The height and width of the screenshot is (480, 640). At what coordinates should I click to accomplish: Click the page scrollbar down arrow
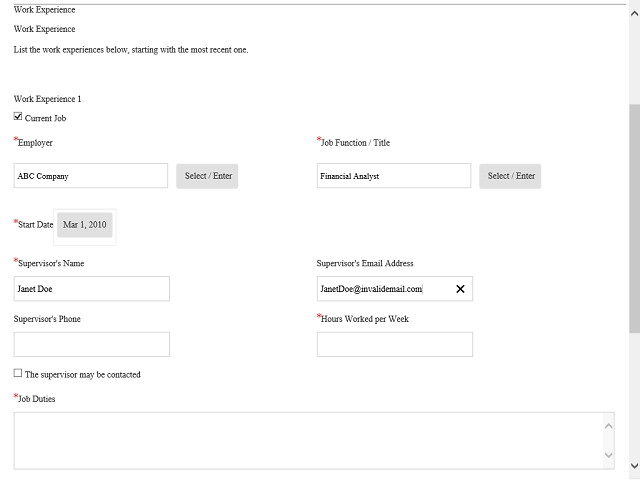(634, 466)
